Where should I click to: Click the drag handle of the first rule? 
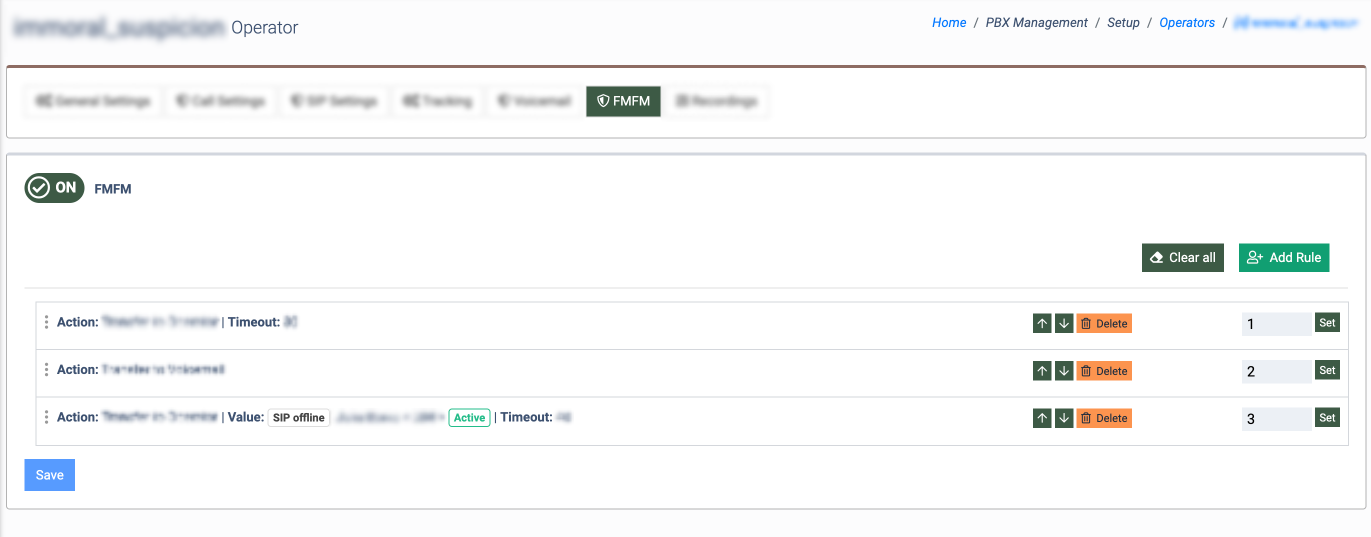click(46, 322)
